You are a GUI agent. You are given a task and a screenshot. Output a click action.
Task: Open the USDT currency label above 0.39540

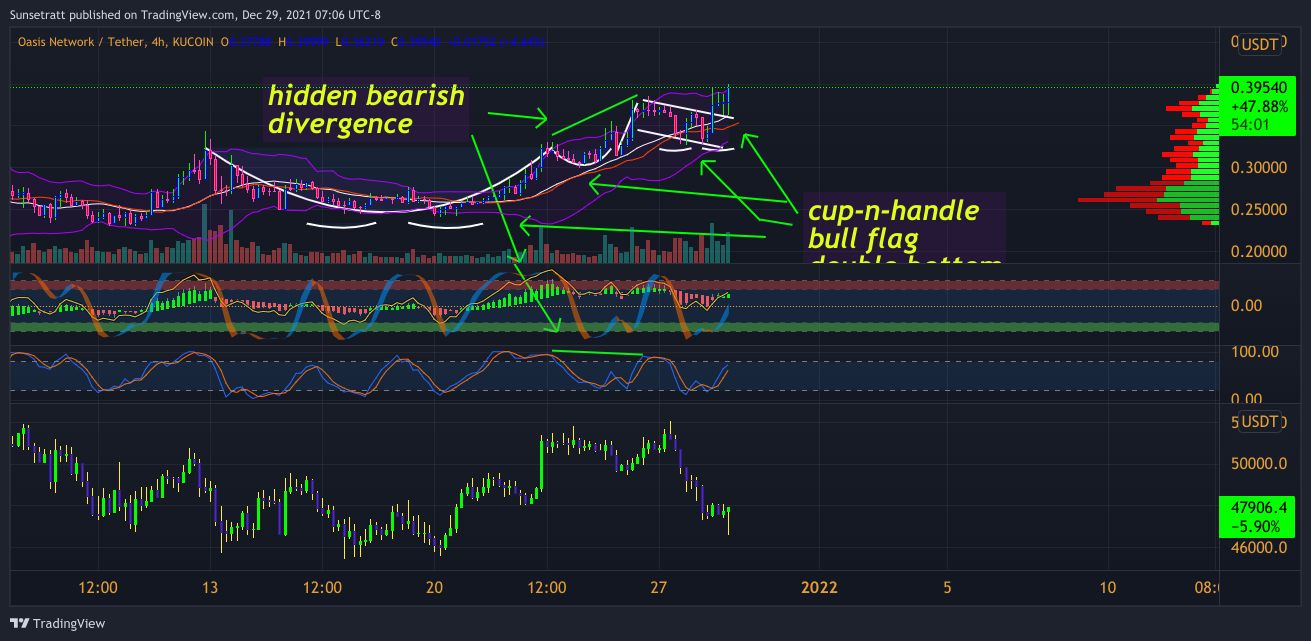coord(1260,44)
